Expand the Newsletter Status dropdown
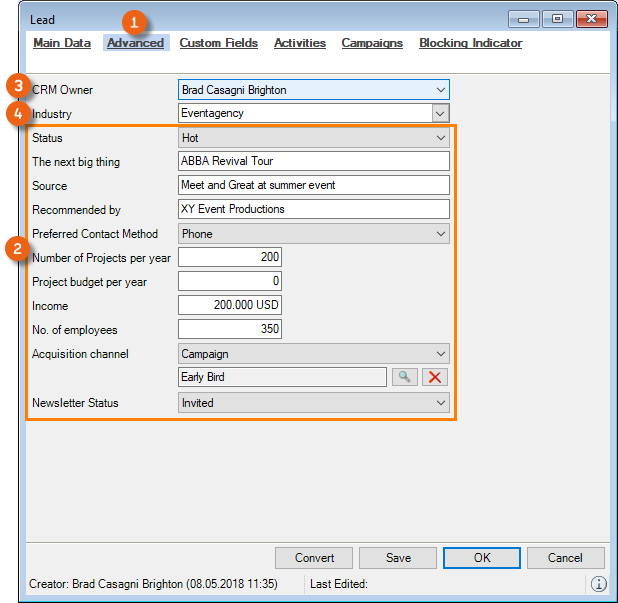 tap(441, 403)
